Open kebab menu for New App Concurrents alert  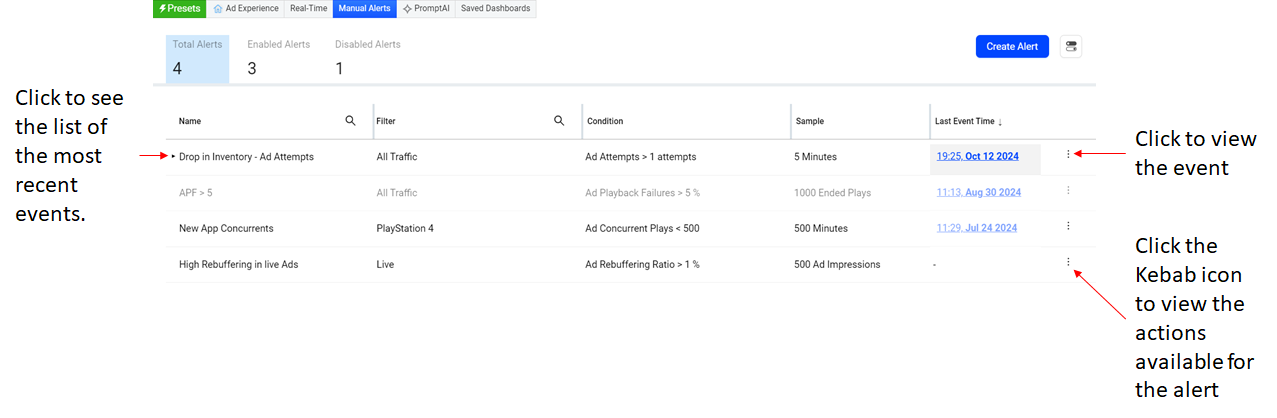pos(1068,226)
